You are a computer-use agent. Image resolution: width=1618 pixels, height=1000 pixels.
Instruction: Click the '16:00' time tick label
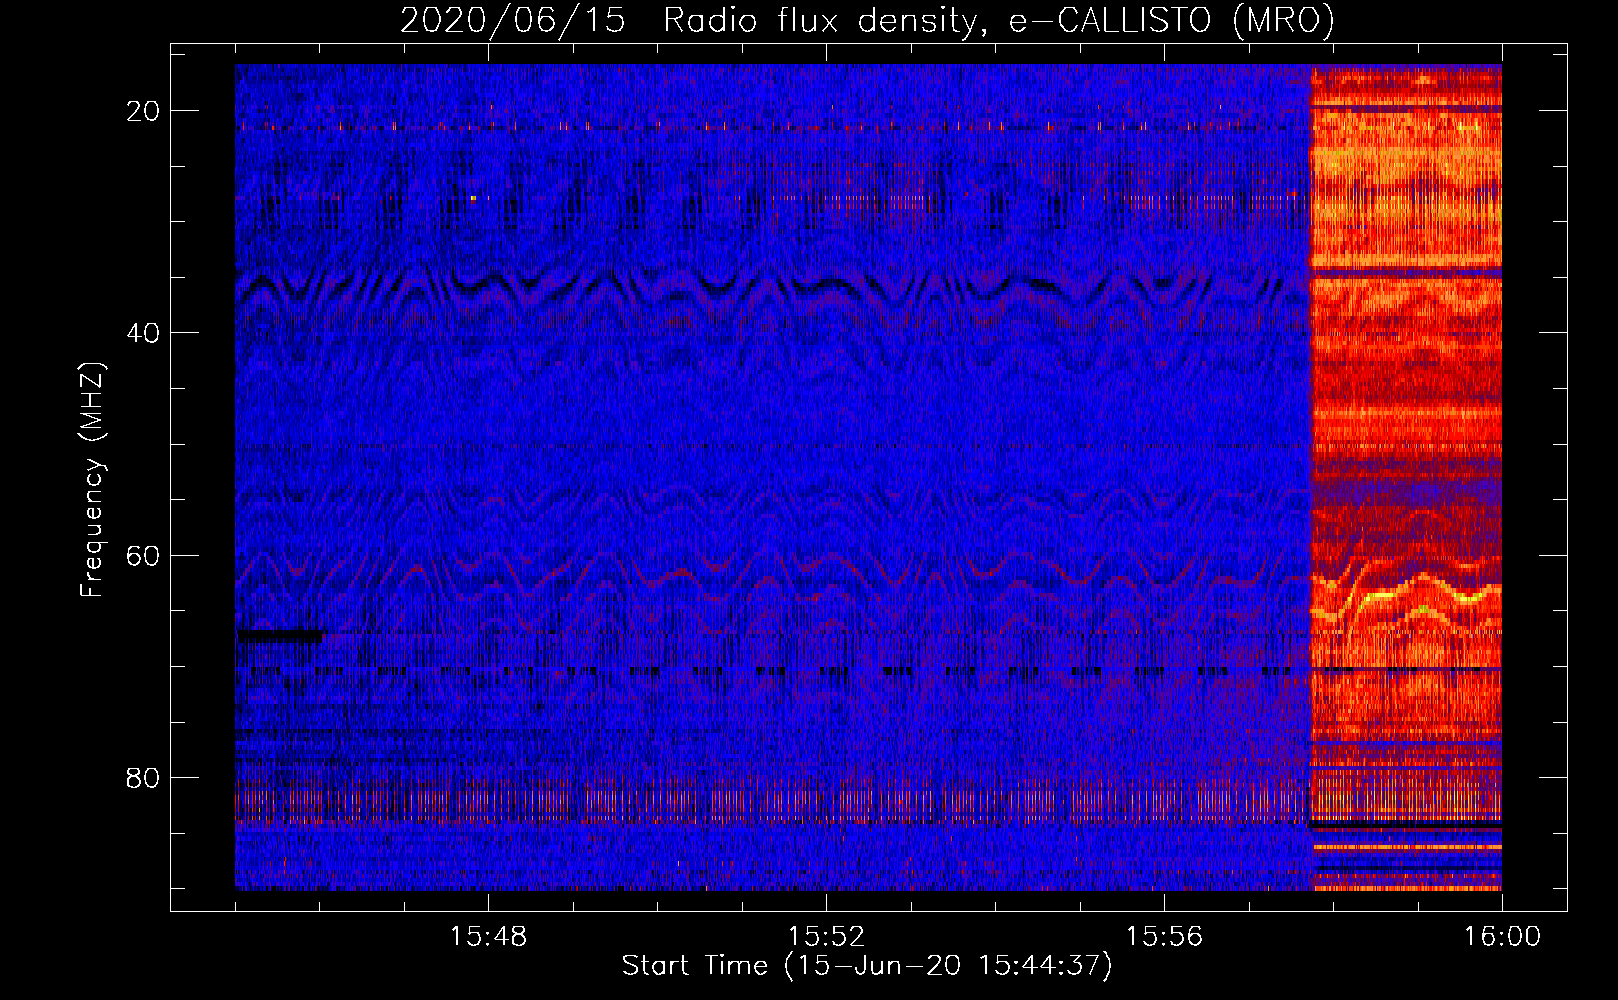pos(1502,937)
